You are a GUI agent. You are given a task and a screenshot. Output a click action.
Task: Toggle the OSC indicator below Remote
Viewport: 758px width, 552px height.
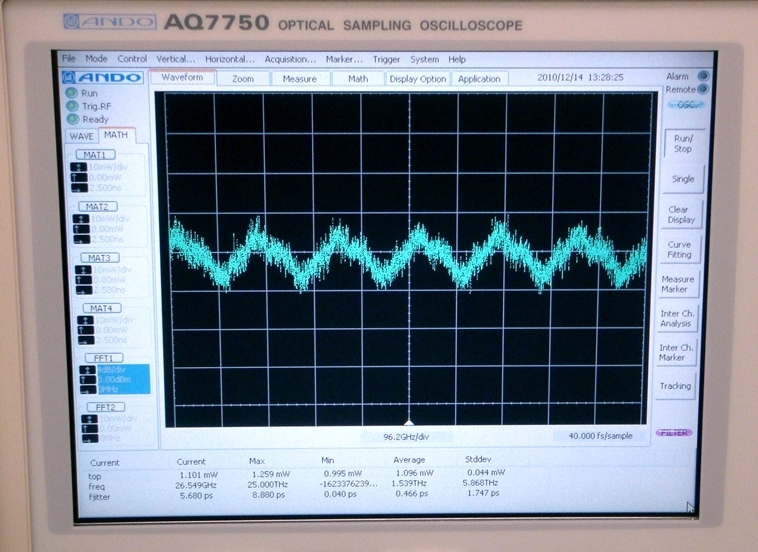point(686,104)
